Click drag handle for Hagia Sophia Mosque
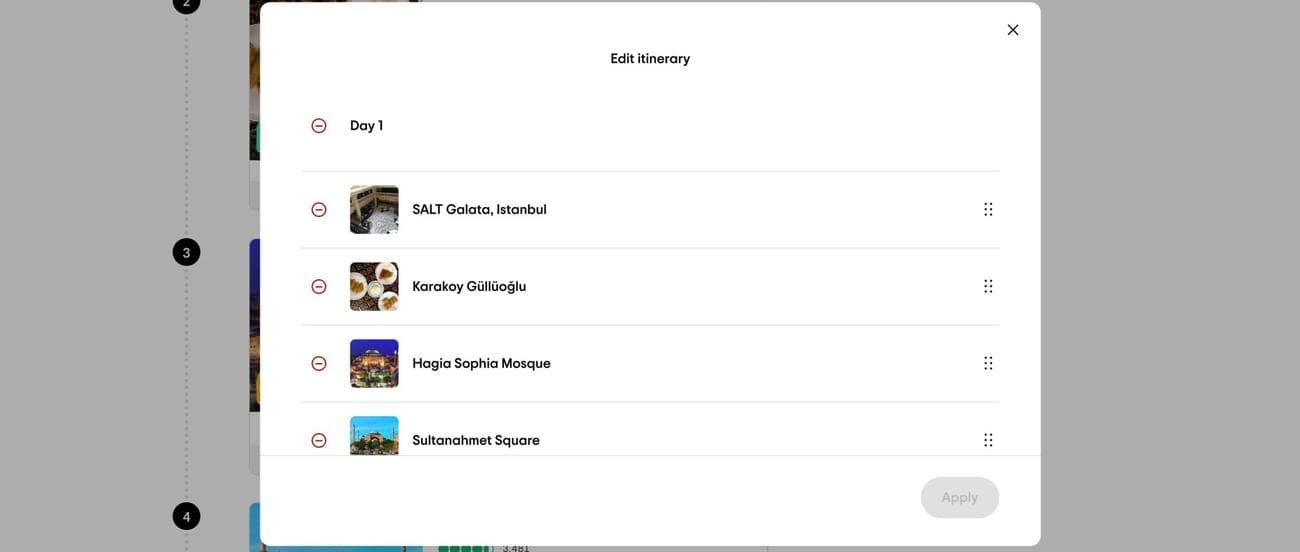Viewport: 1300px width, 552px height. pyautogui.click(x=988, y=364)
